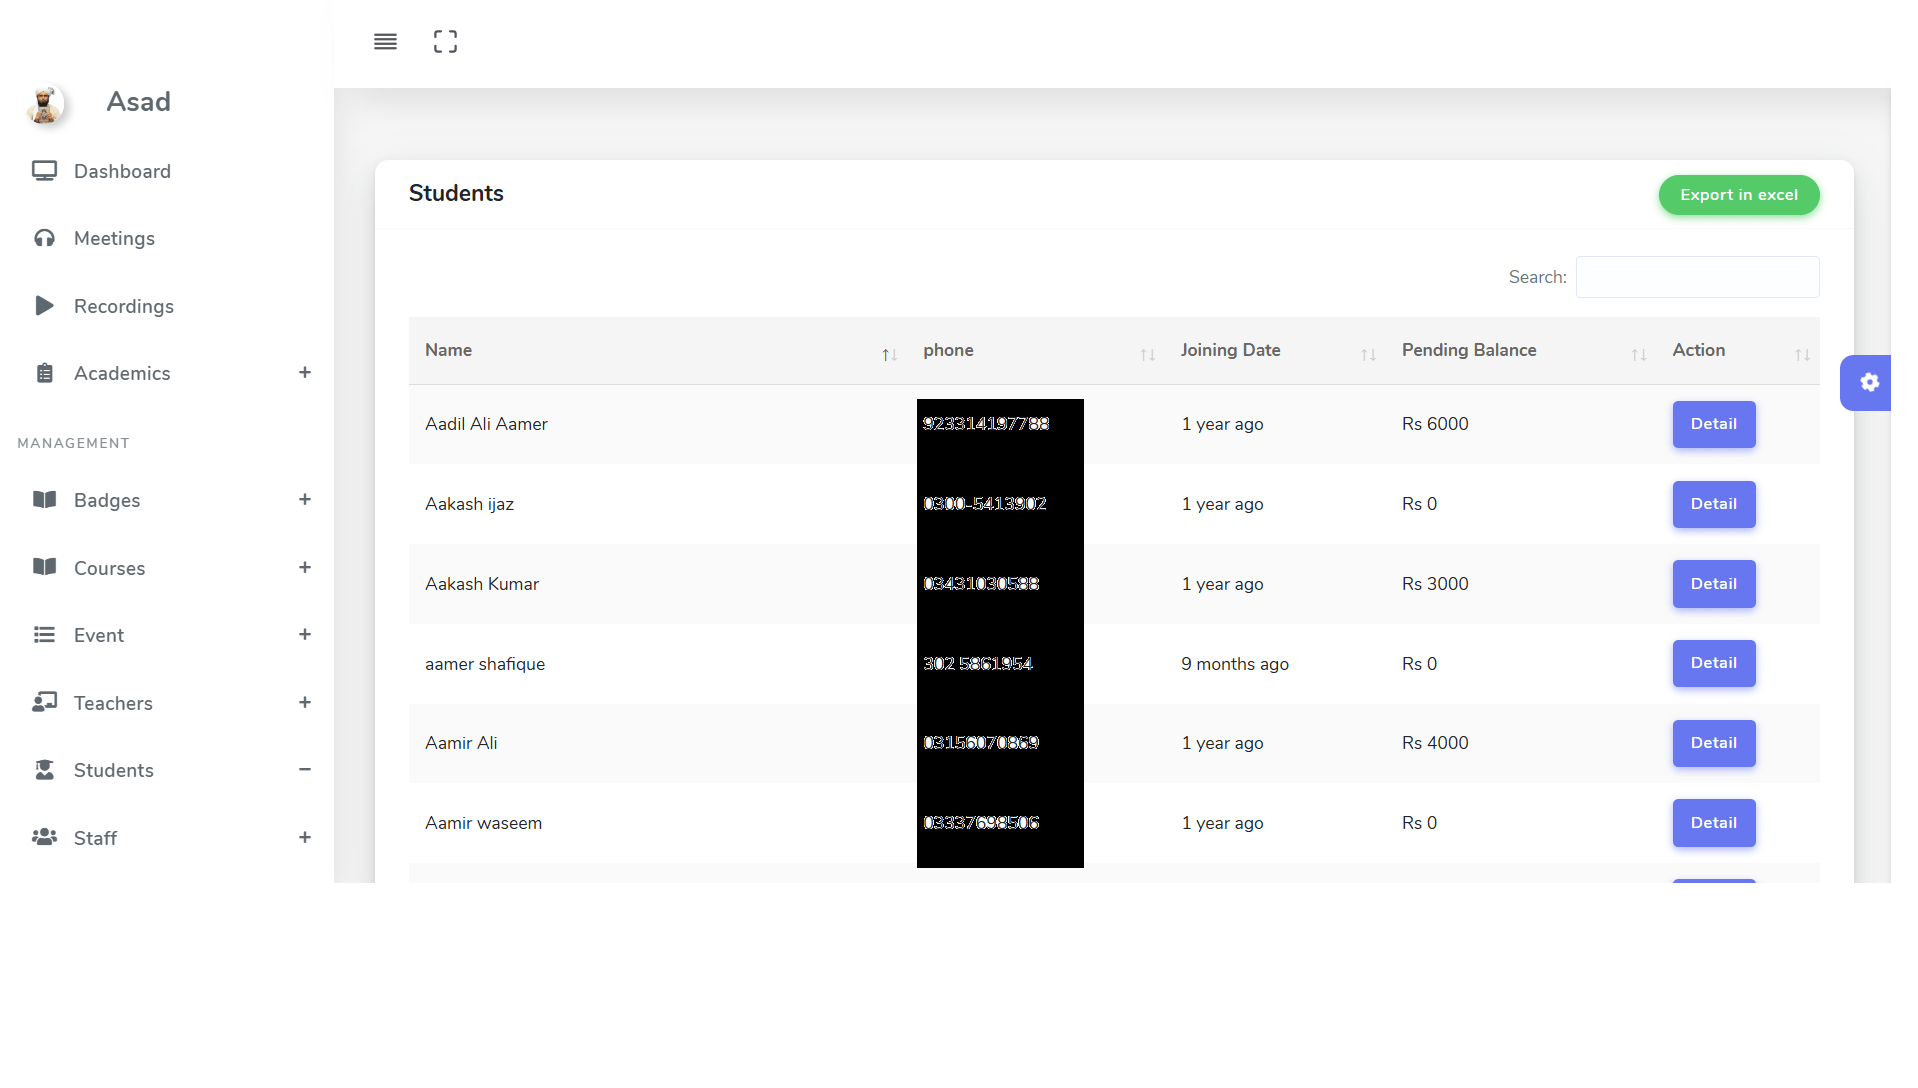Open Staff menu item
This screenshot has width=1918, height=1088.
click(167, 838)
